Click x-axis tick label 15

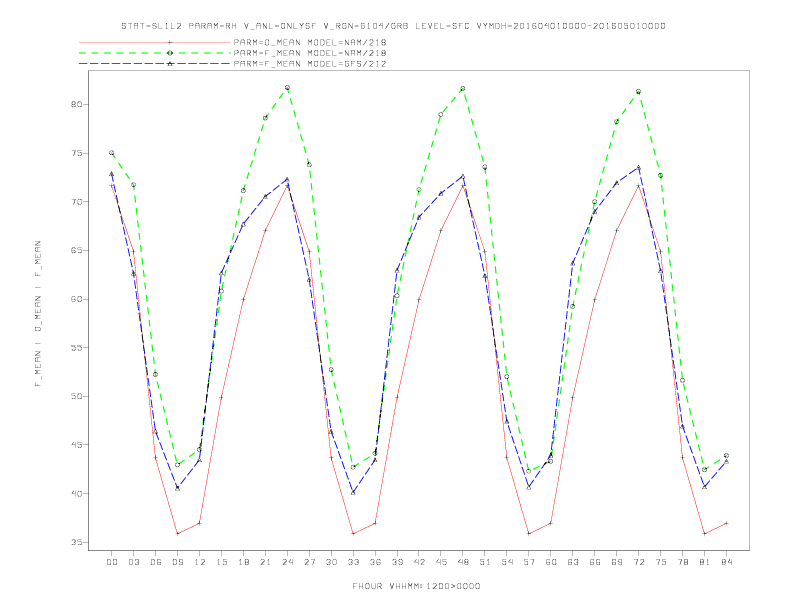222,562
